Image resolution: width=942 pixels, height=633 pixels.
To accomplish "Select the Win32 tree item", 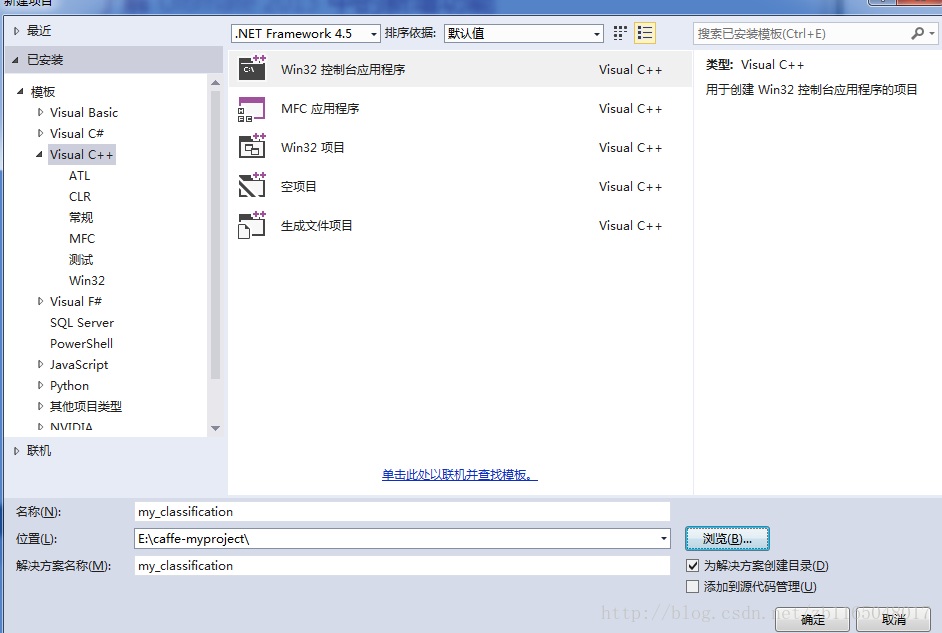I will [87, 280].
